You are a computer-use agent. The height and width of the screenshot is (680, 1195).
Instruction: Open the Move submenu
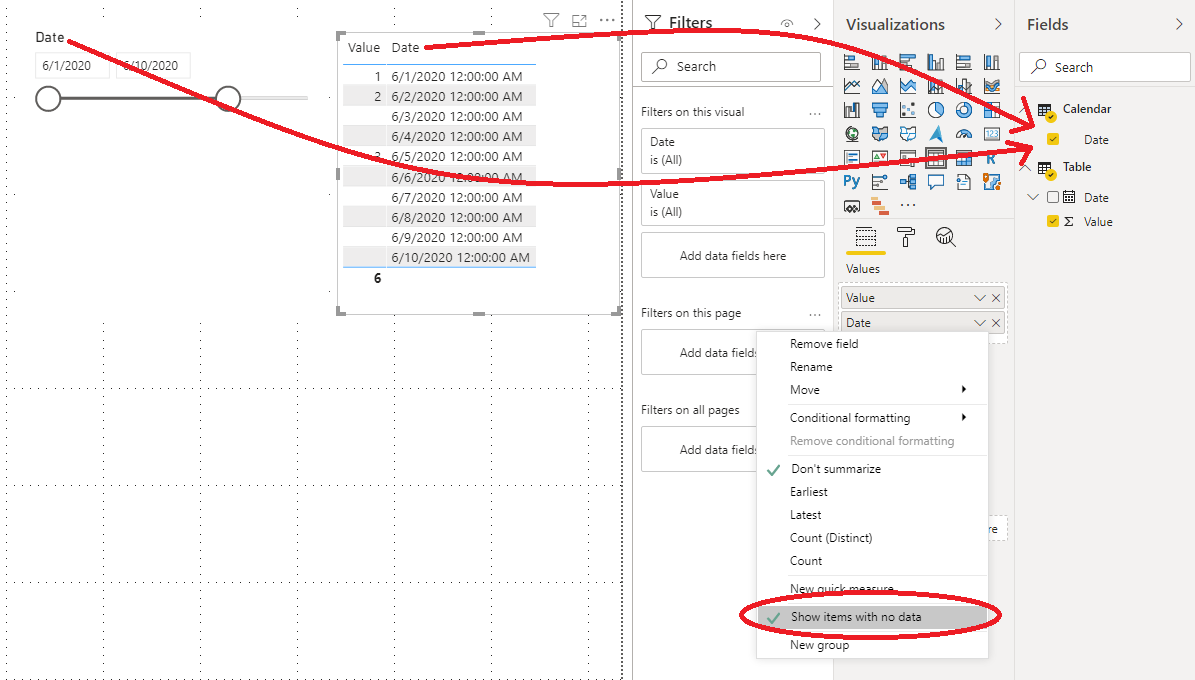[x=872, y=390]
